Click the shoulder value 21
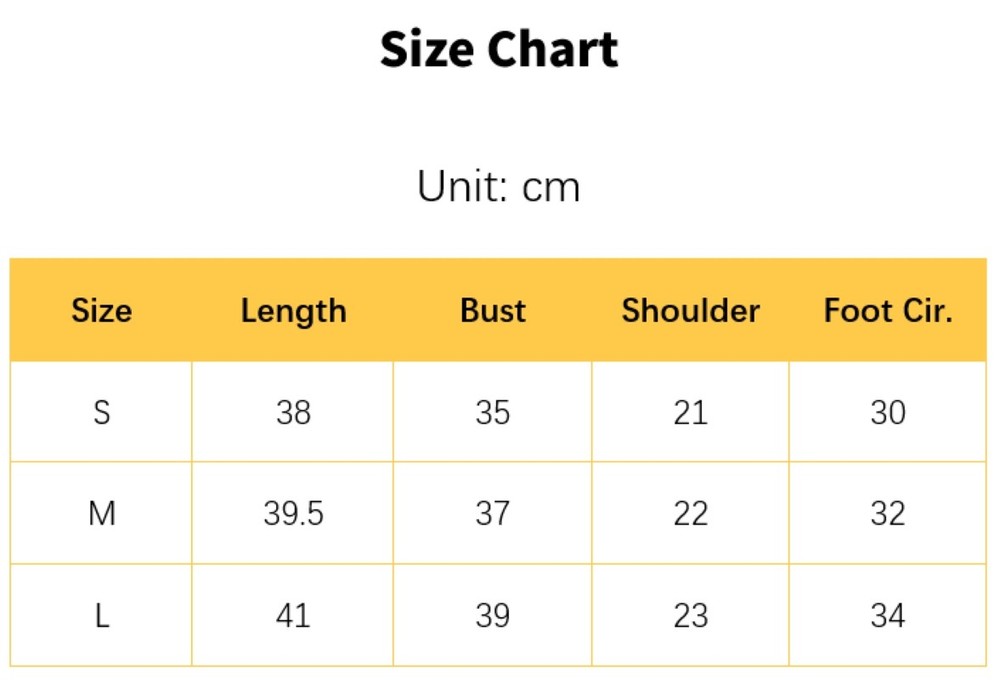Image resolution: width=1000 pixels, height=680 pixels. [x=691, y=412]
